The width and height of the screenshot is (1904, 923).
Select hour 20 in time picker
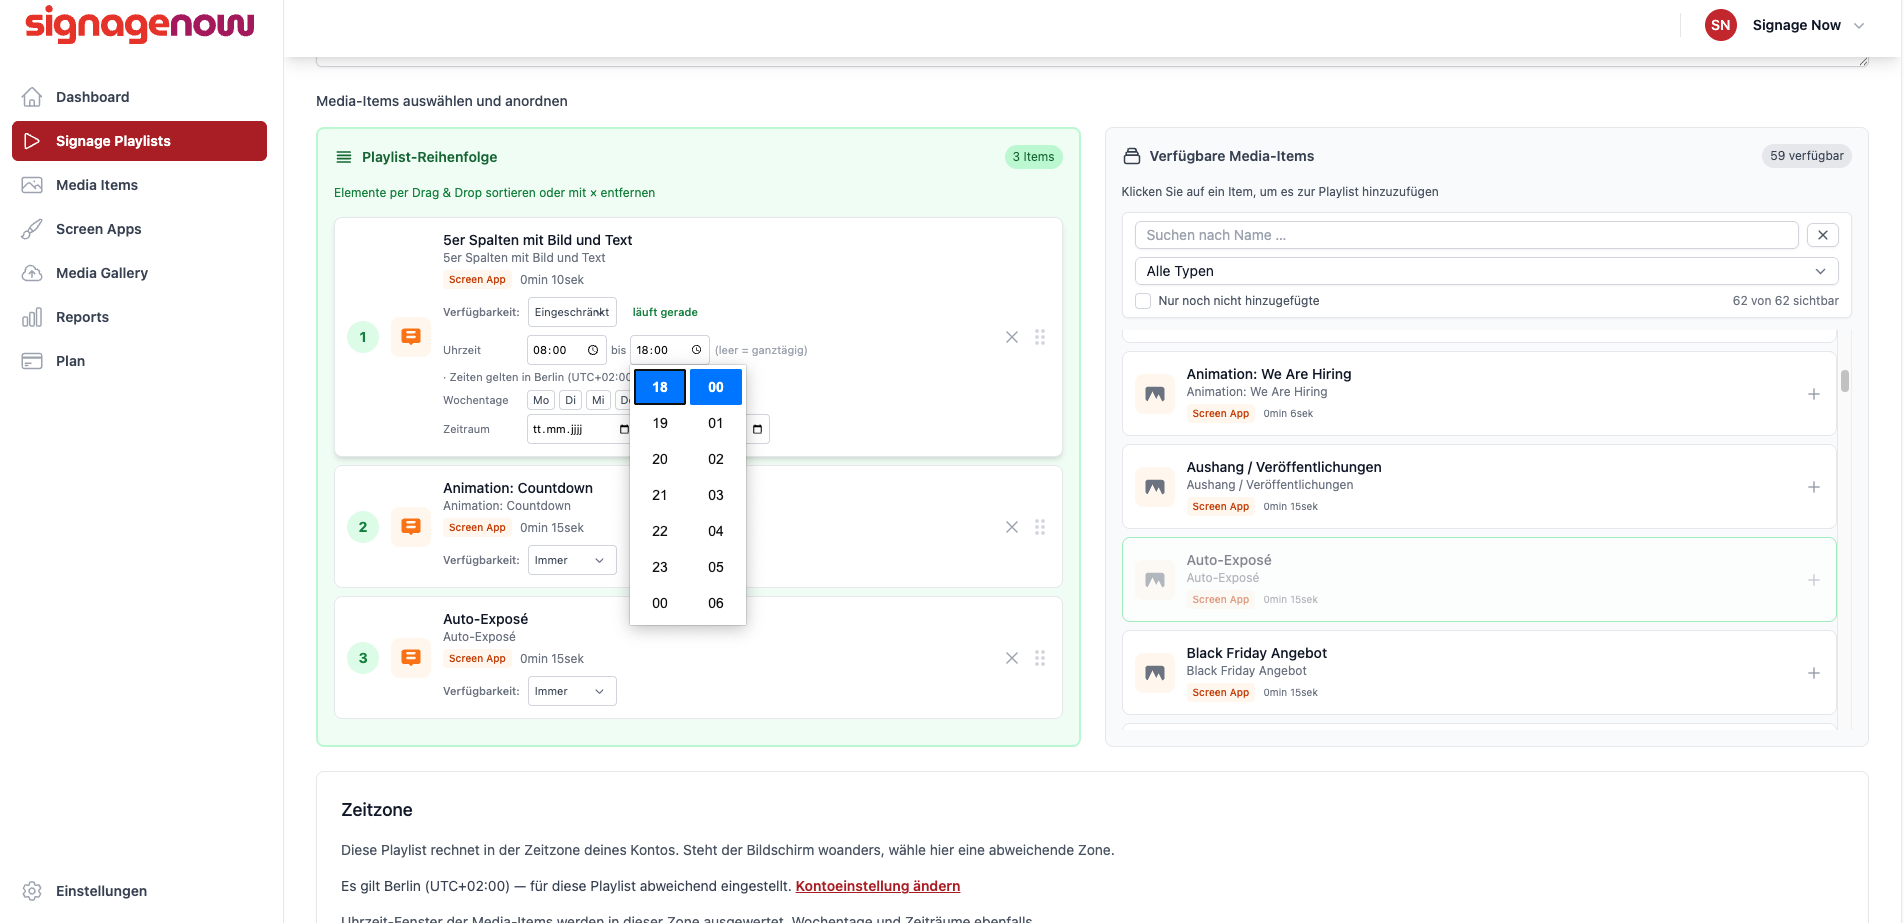(660, 459)
